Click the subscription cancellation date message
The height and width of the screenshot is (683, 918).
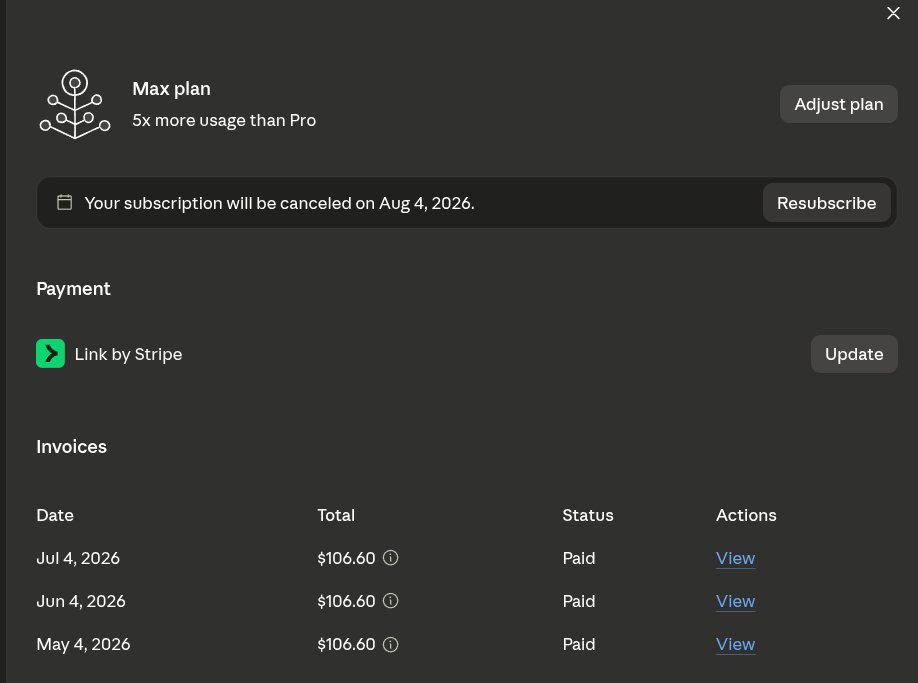click(x=279, y=203)
